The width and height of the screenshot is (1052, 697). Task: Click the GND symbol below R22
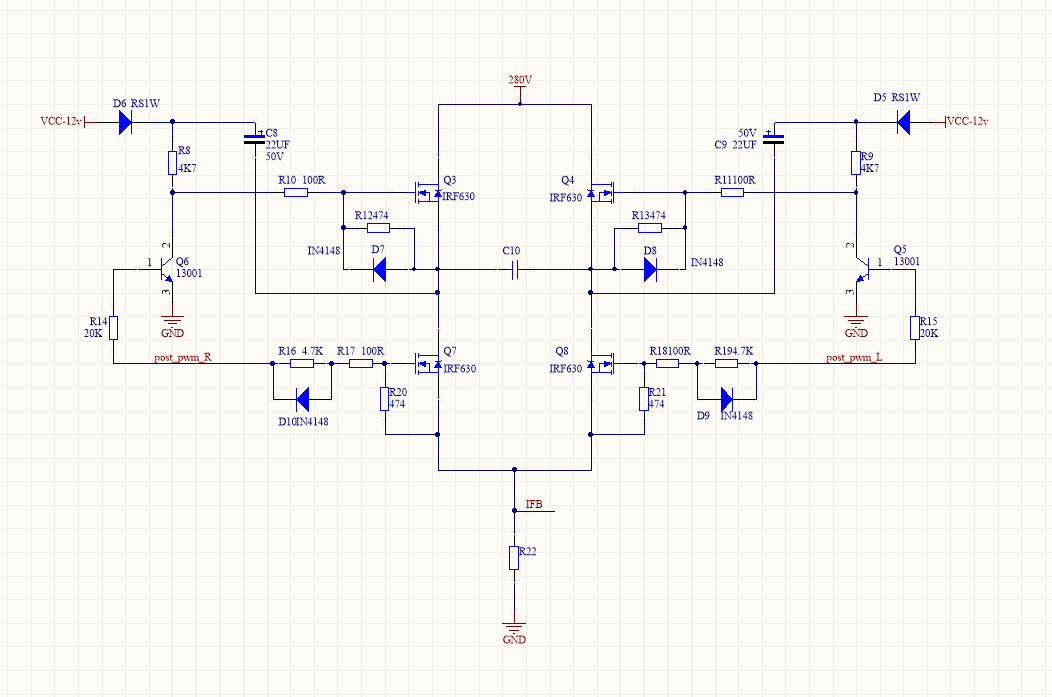pos(514,628)
